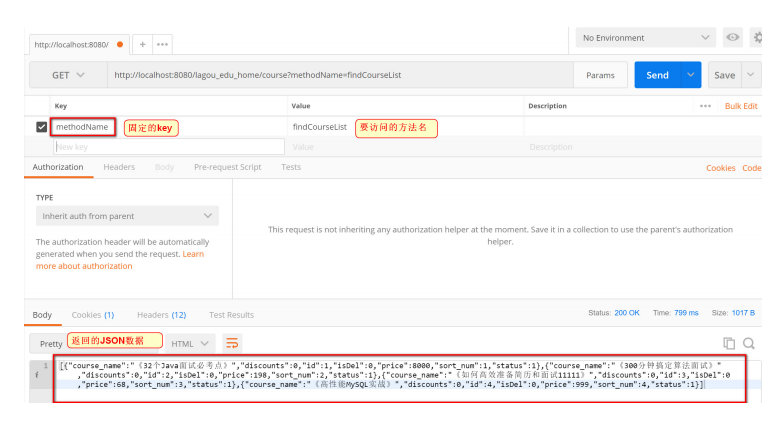Image resolution: width=784 pixels, height=423 pixels.
Task: Click the Params button
Action: tap(600, 75)
